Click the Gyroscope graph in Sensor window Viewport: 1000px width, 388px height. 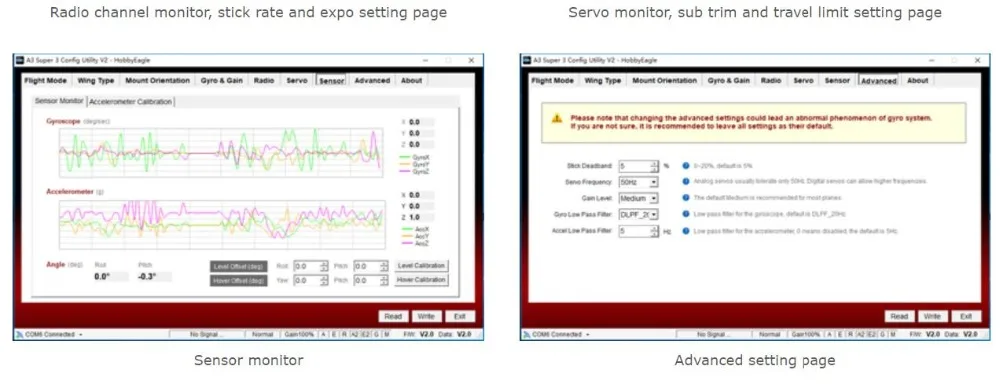pyautogui.click(x=221, y=152)
